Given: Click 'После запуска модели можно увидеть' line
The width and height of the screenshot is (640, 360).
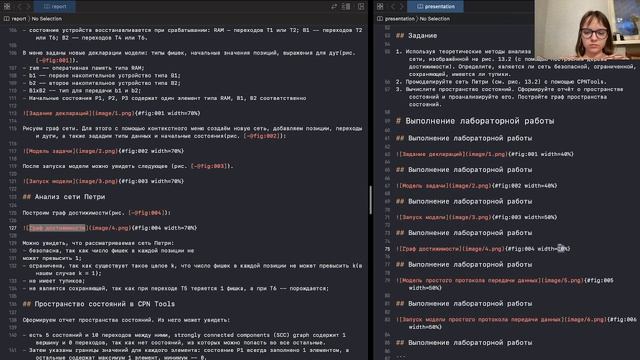Looking at the screenshot, I should [x=128, y=167].
